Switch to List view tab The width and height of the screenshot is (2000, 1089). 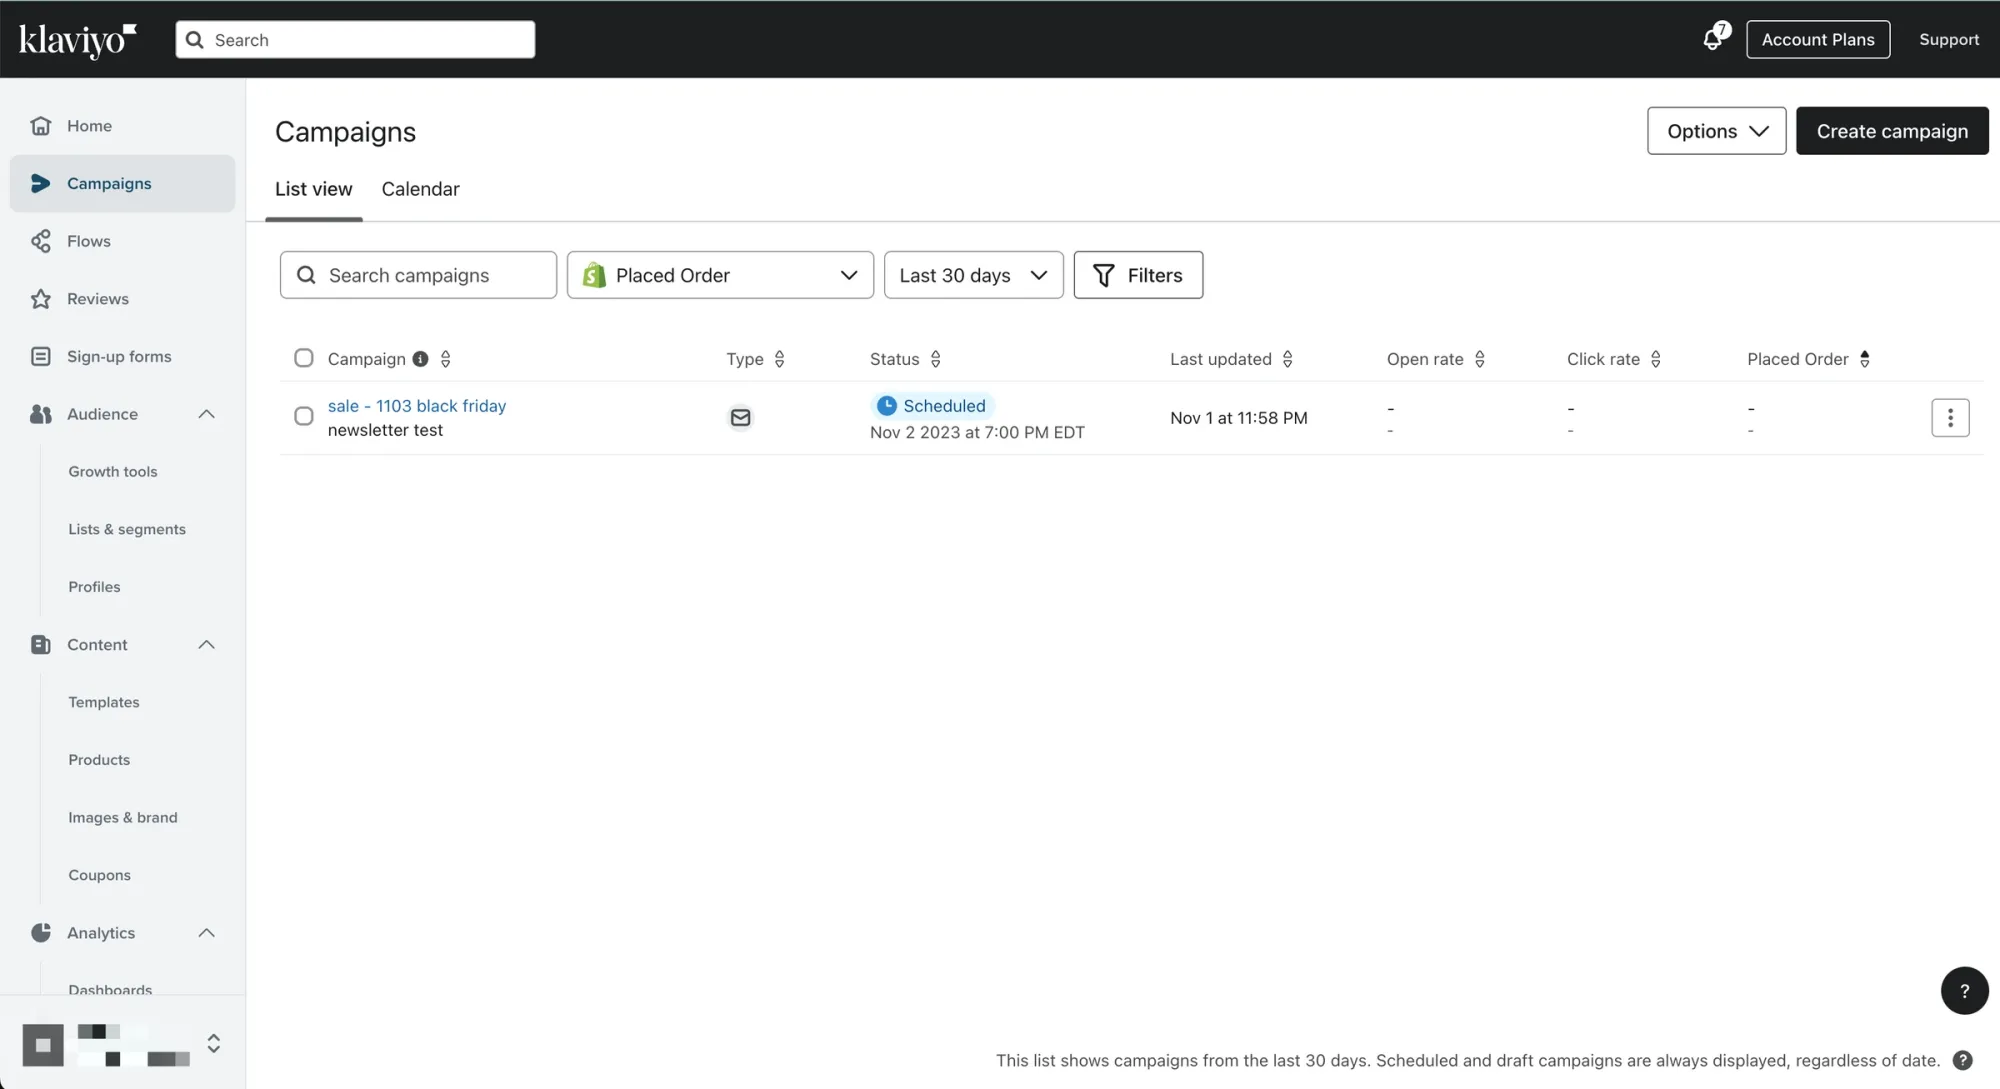point(314,189)
